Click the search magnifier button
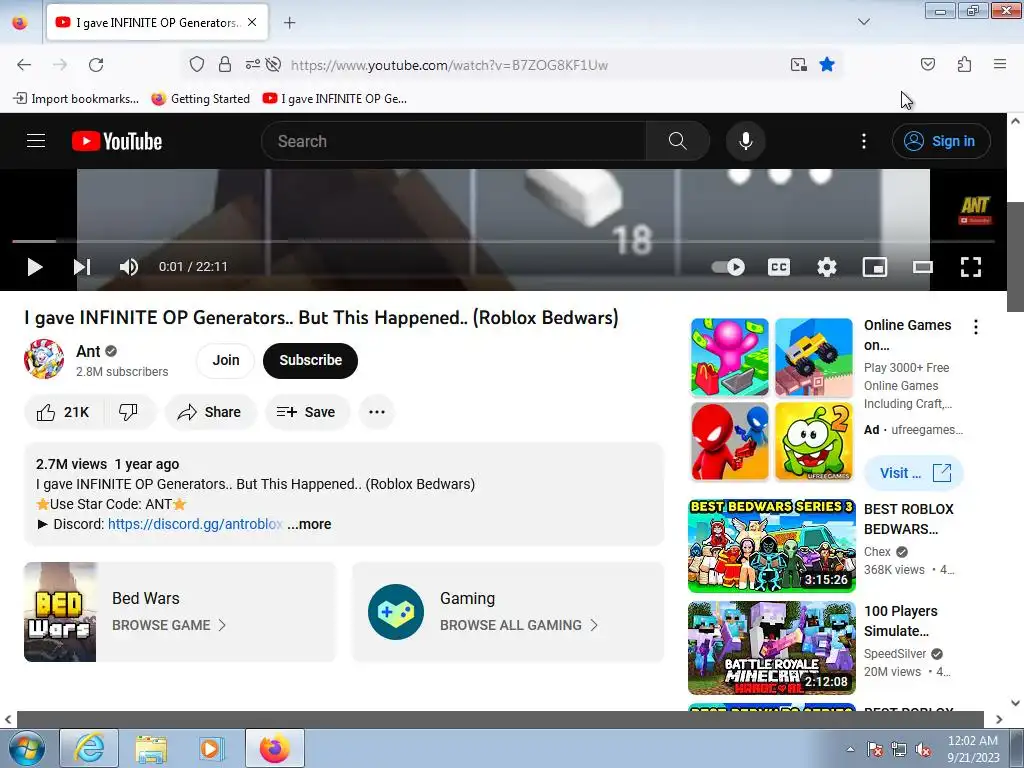1024x768 pixels. point(678,141)
